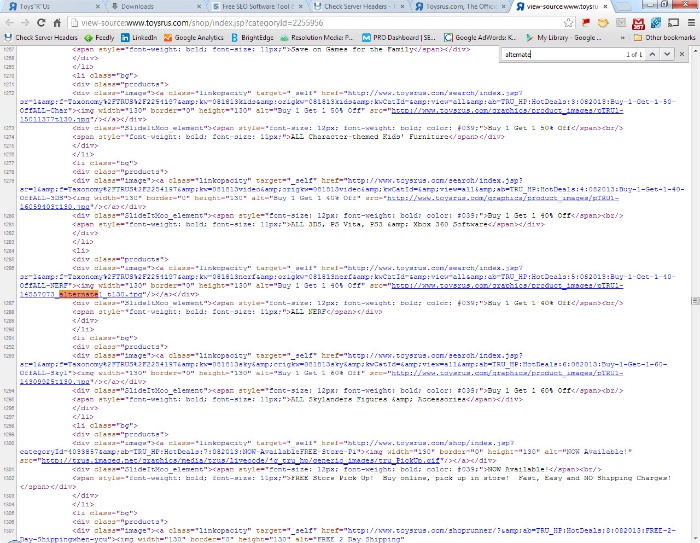Open the BrightEdge bookmark
Image resolution: width=700 pixels, height=543 pixels.
point(257,38)
